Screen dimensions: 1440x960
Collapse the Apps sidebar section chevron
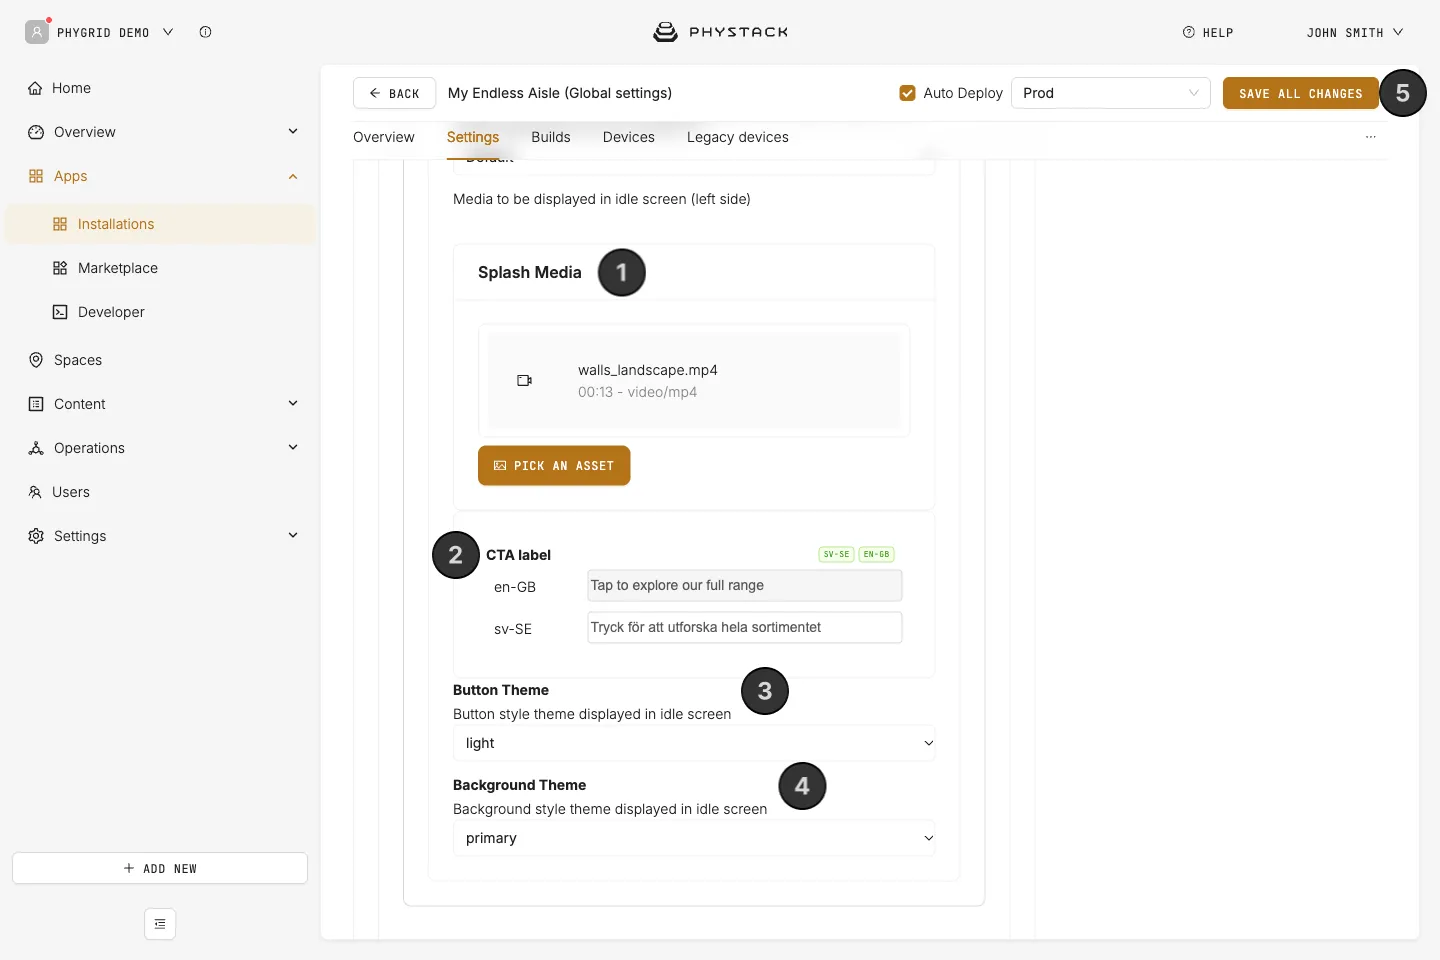click(293, 176)
